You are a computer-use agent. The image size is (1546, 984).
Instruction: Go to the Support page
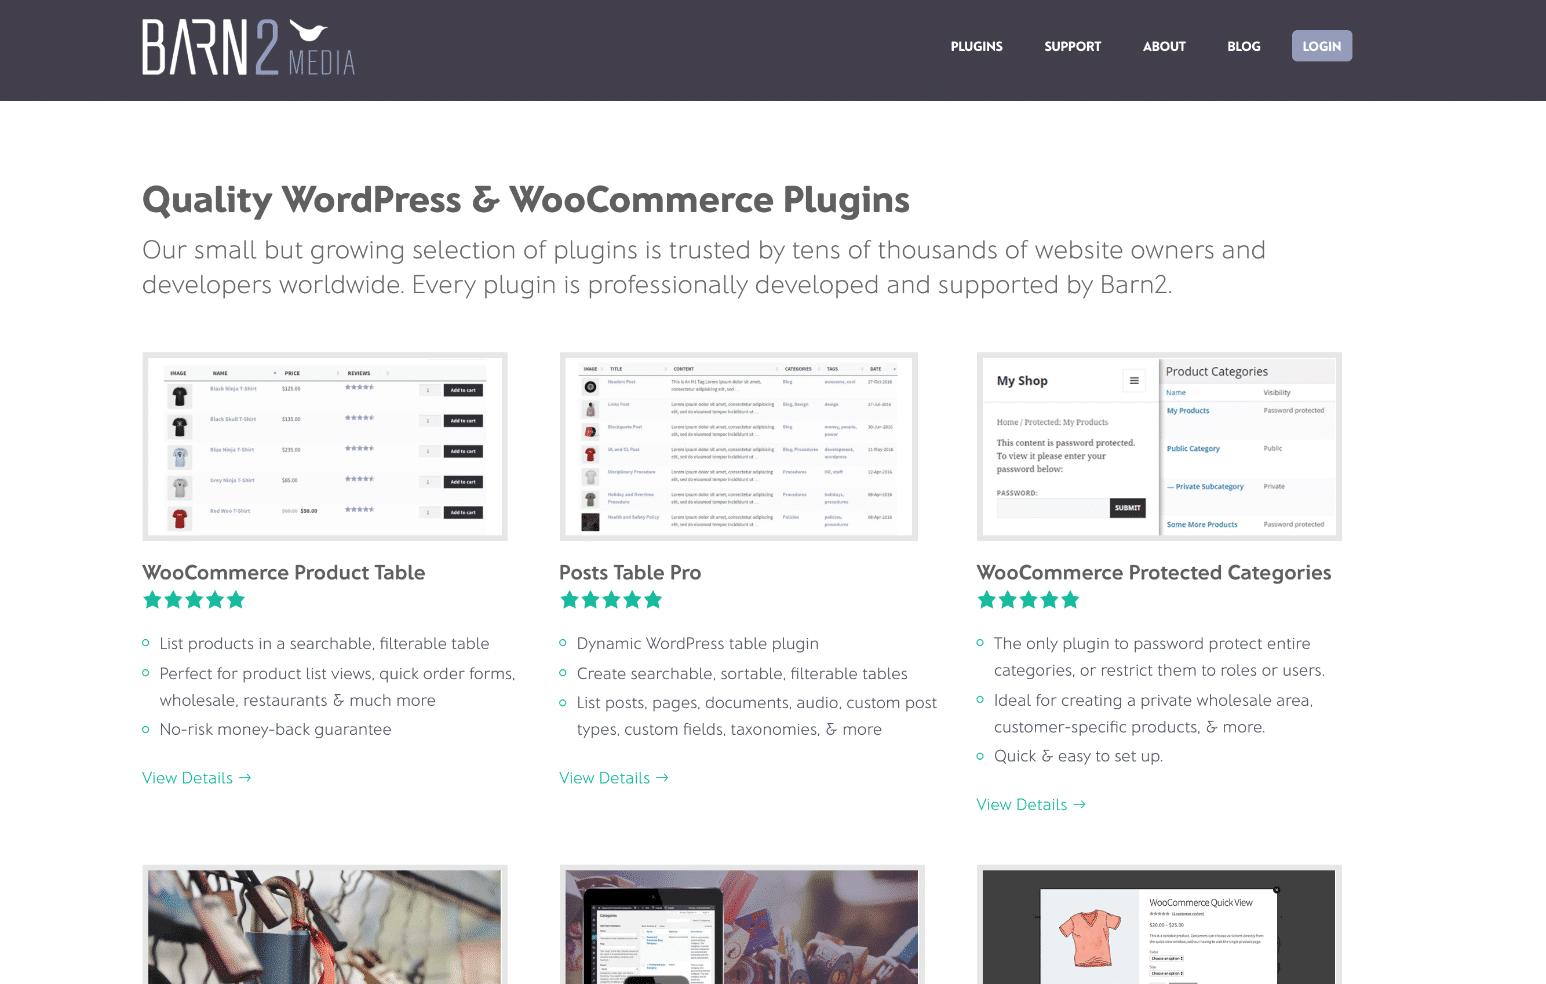1072,46
